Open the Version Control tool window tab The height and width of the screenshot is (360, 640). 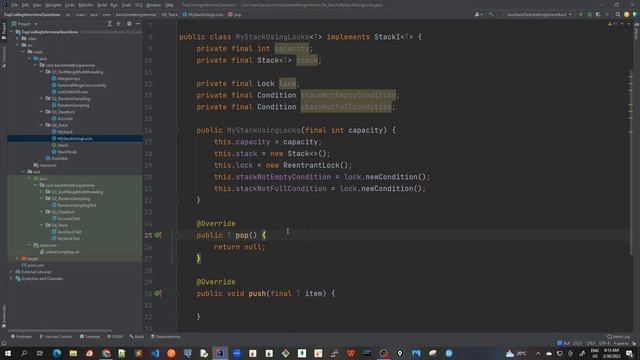coord(56,337)
